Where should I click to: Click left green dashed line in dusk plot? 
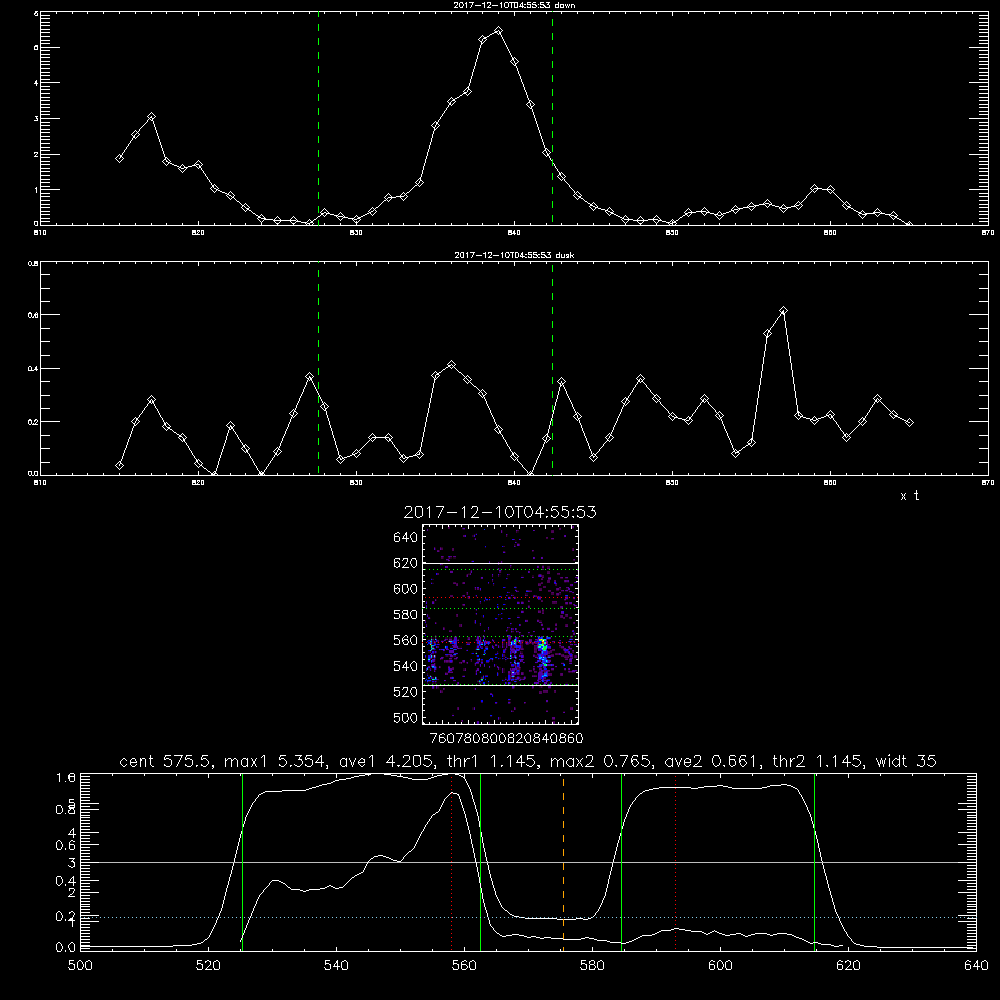pyautogui.click(x=318, y=368)
